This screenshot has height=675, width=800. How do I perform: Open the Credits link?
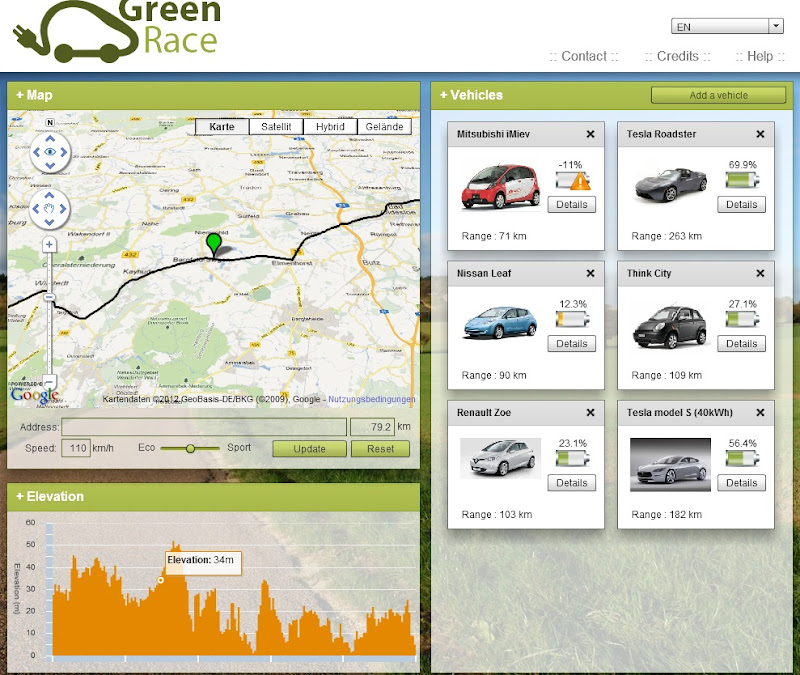pos(678,56)
